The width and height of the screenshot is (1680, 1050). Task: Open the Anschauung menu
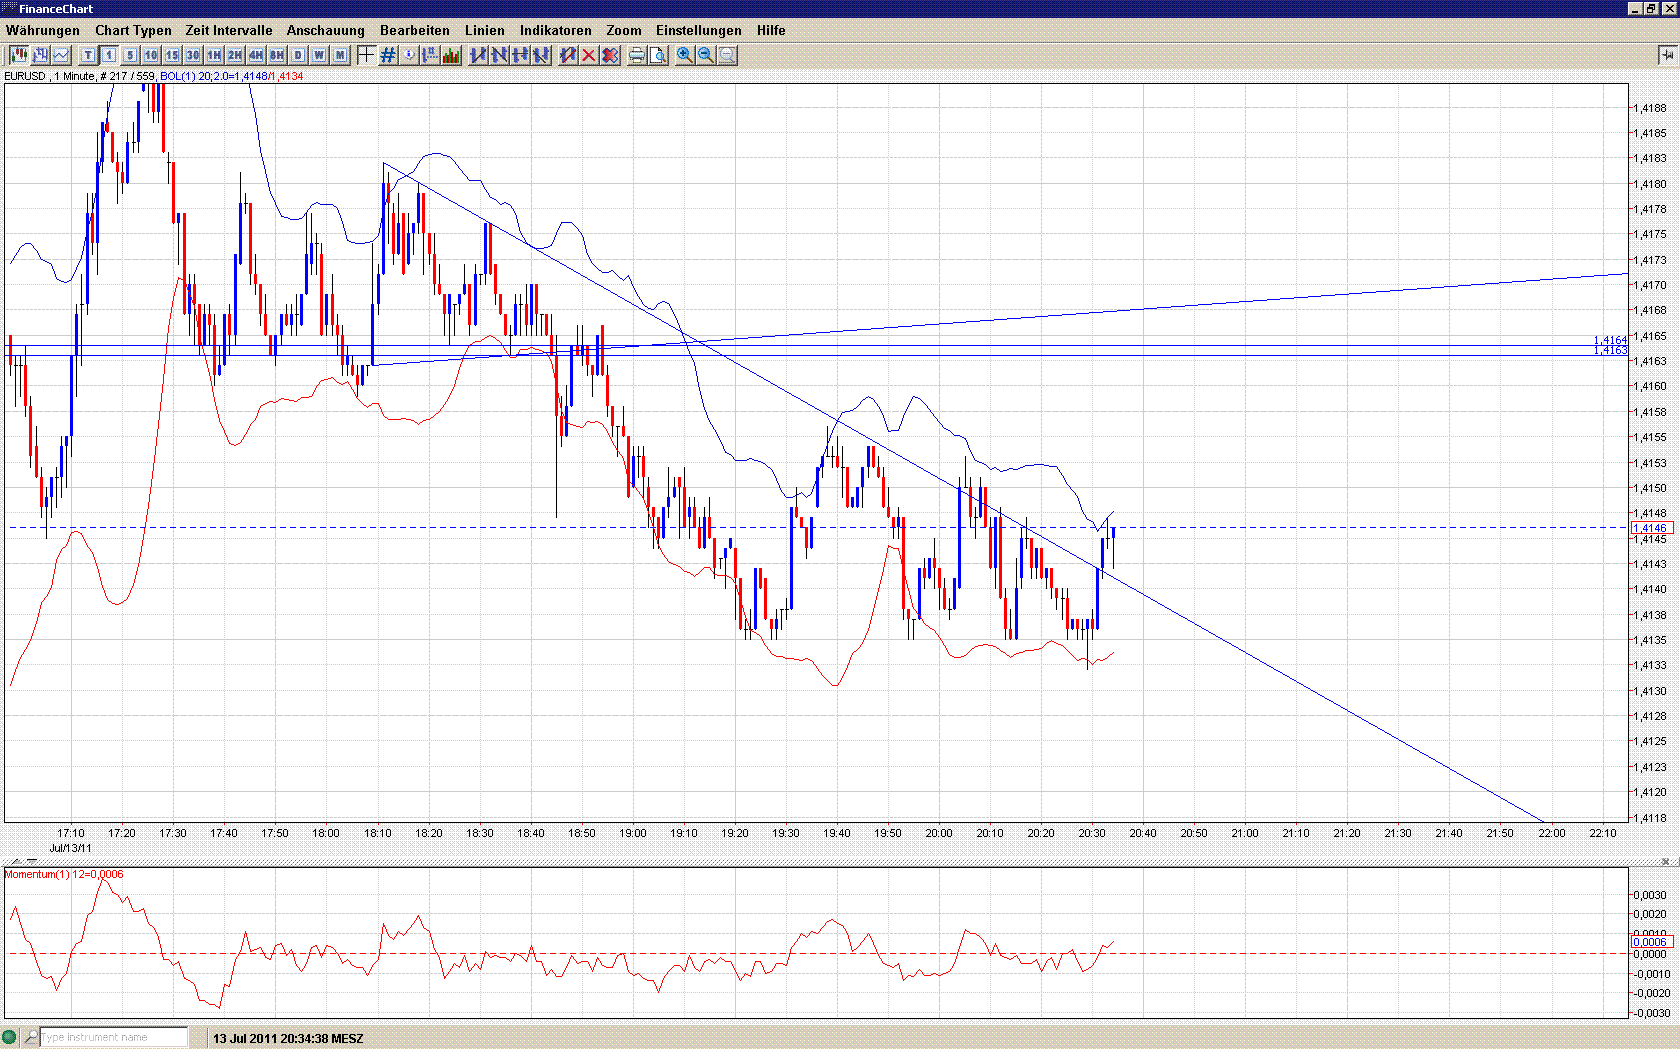point(326,30)
